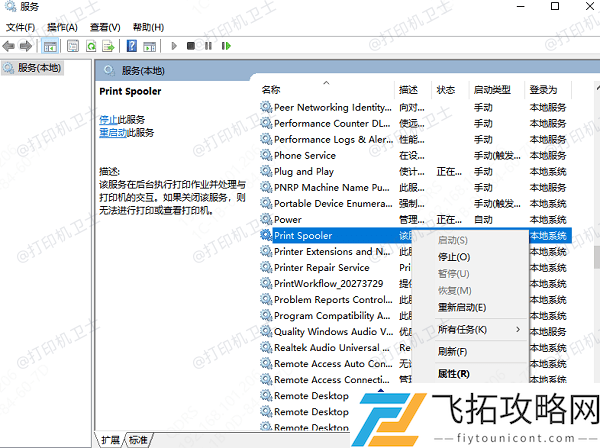Expand 所有任务(K) submenu arrow
The height and width of the screenshot is (448, 600).
coord(518,329)
